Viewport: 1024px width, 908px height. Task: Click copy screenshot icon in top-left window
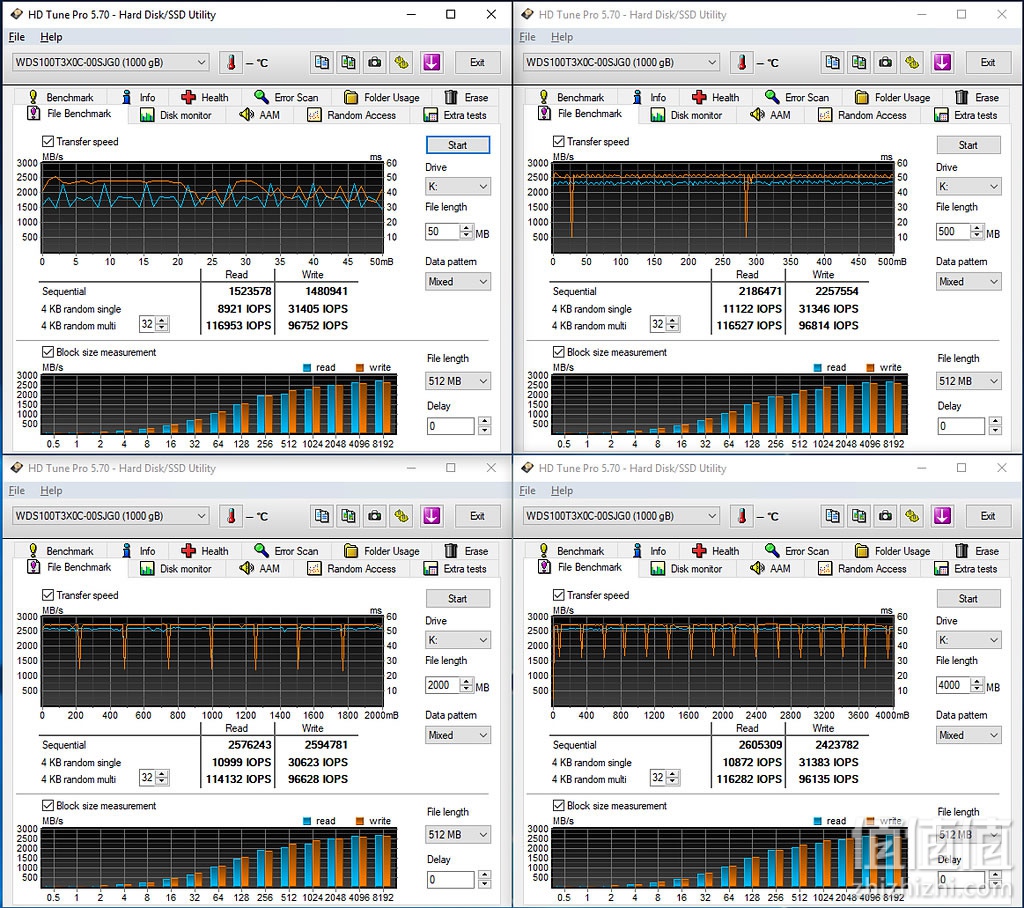(348, 62)
